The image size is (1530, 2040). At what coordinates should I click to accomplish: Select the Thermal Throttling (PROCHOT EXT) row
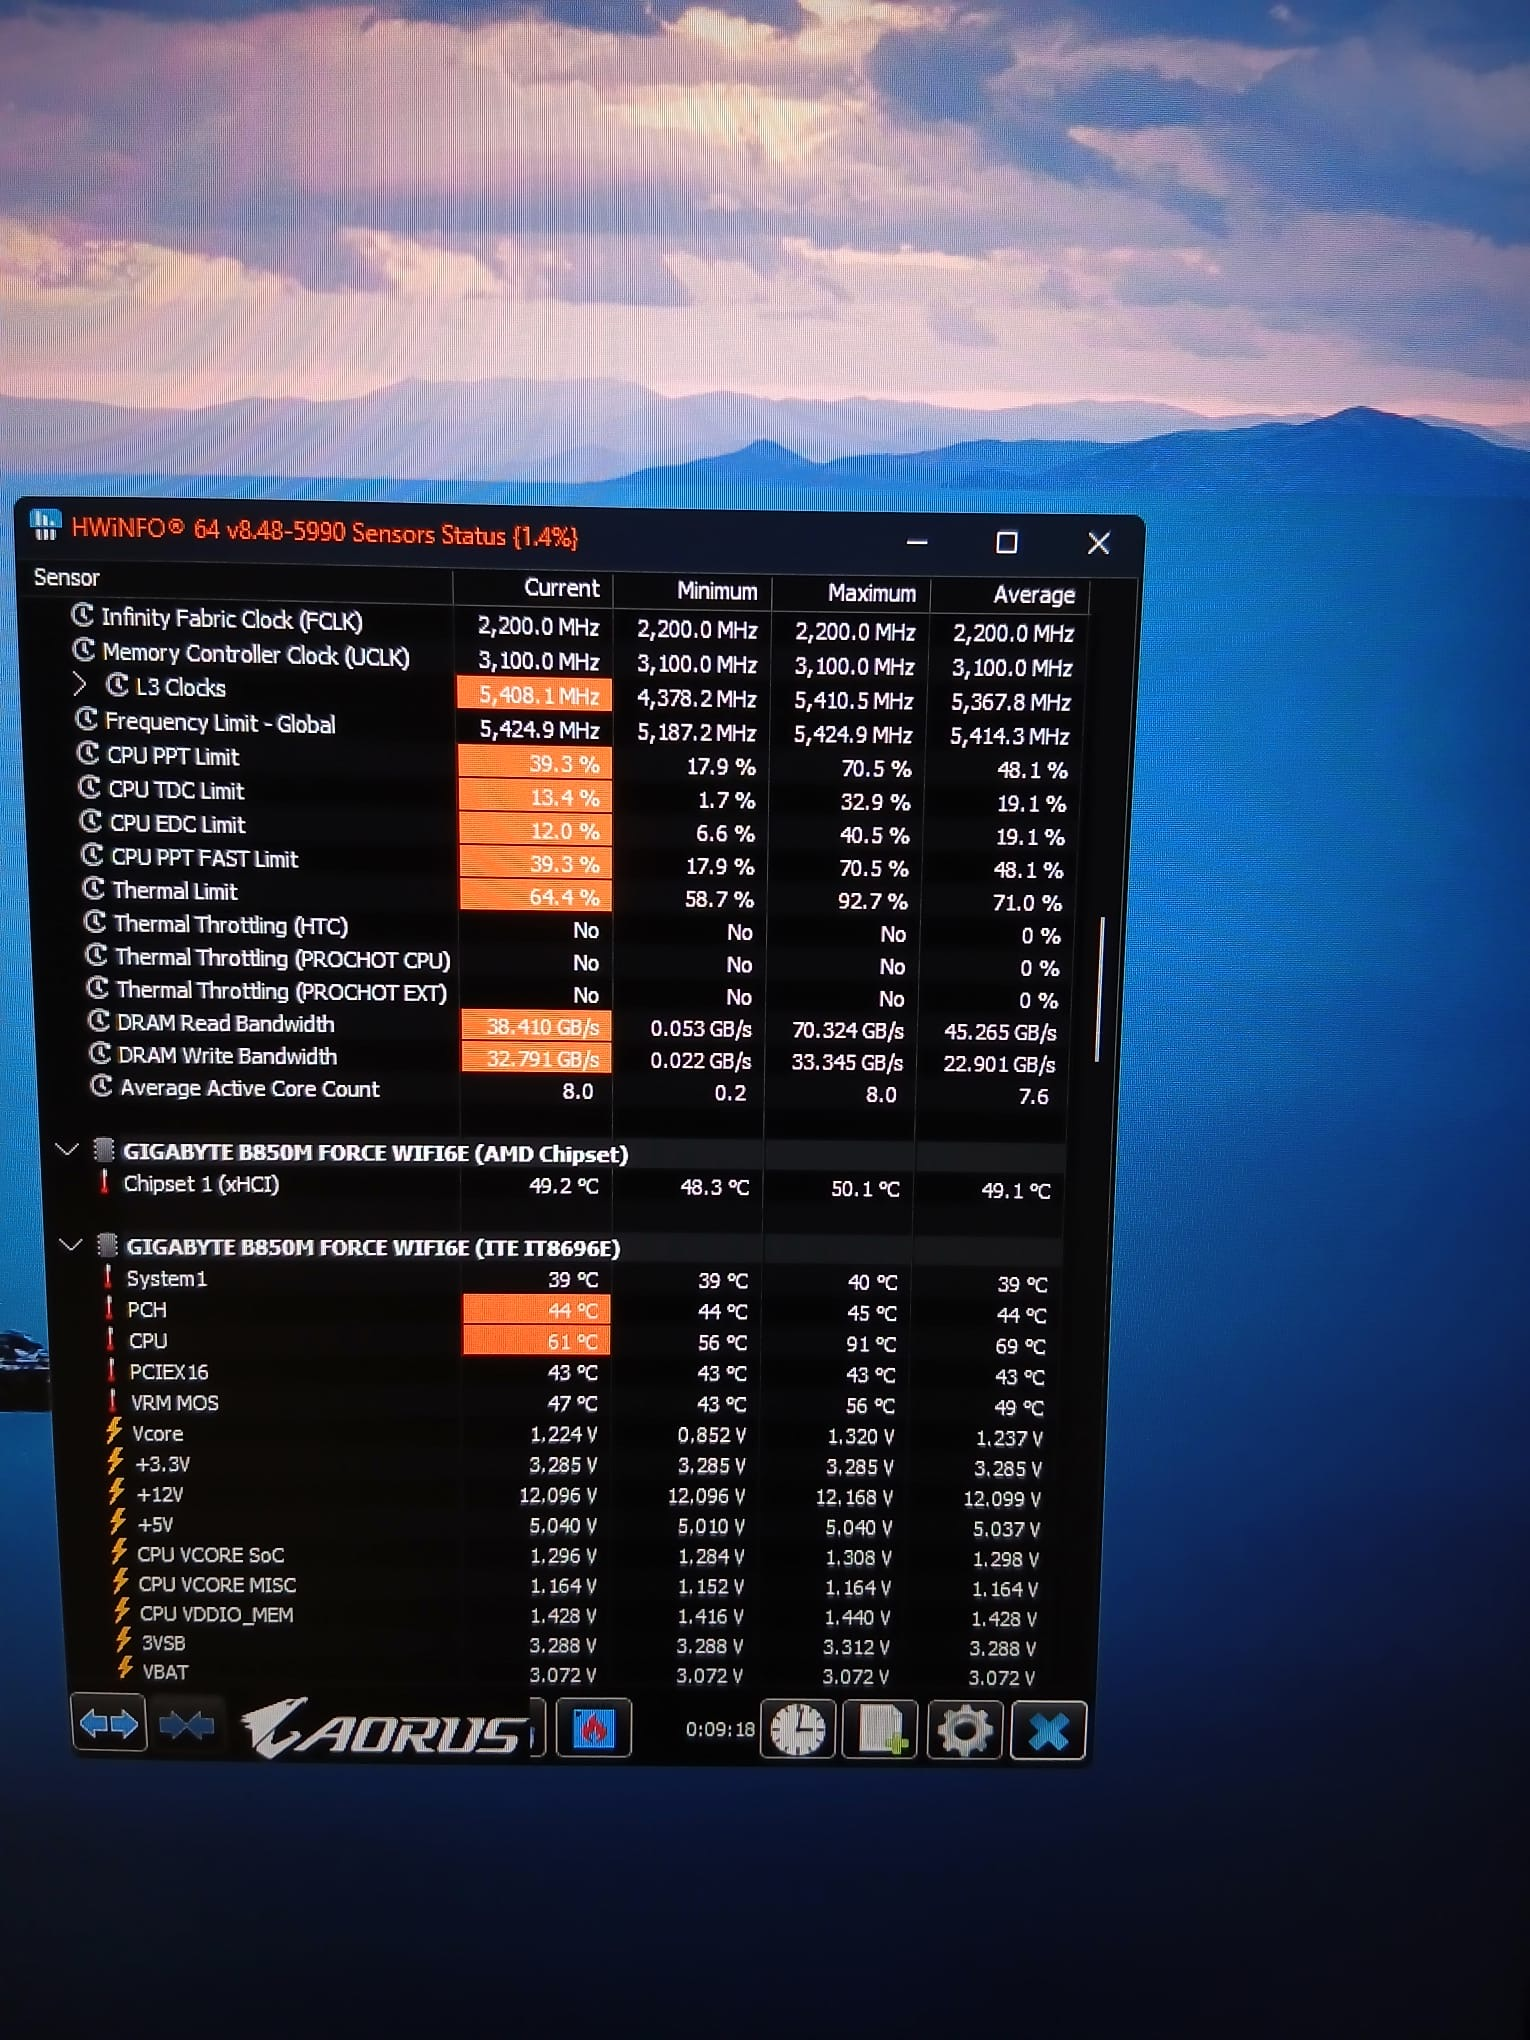pyautogui.click(x=573, y=994)
